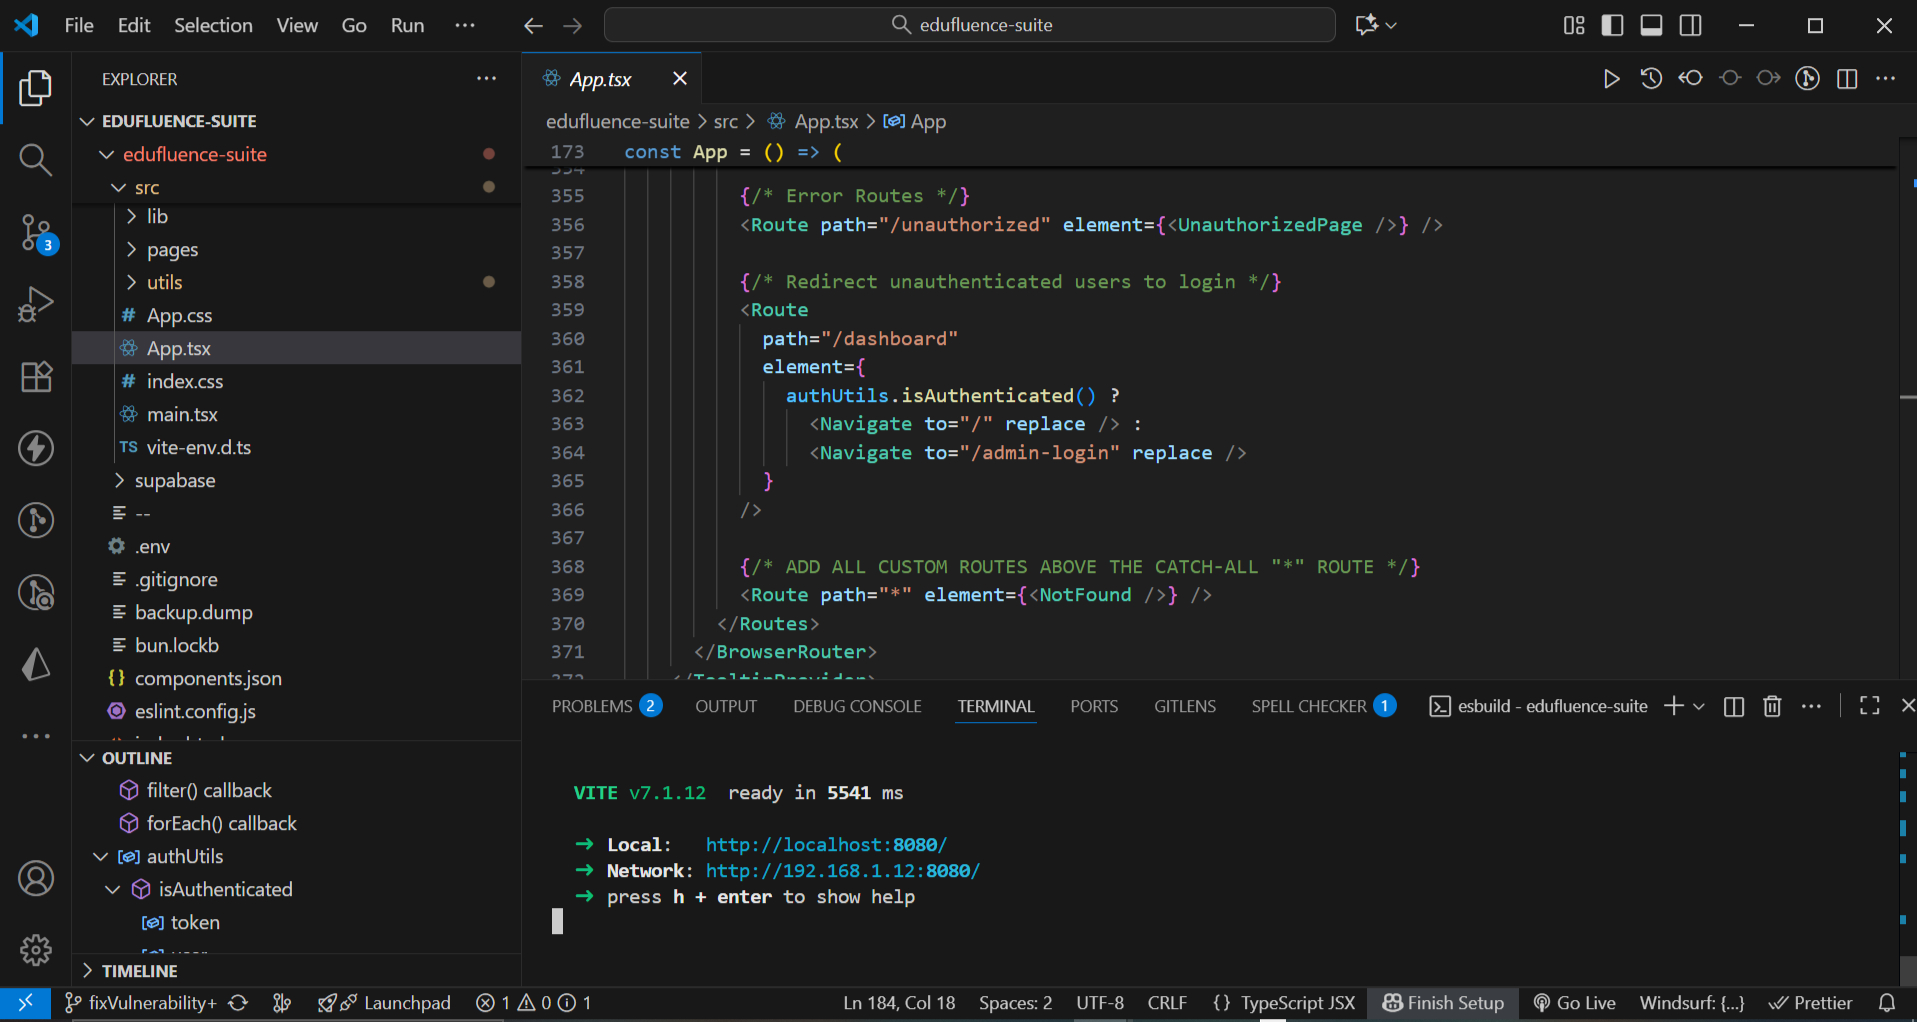Click the Run play icon in editor toolbar
1917x1022 pixels.
pyautogui.click(x=1610, y=79)
